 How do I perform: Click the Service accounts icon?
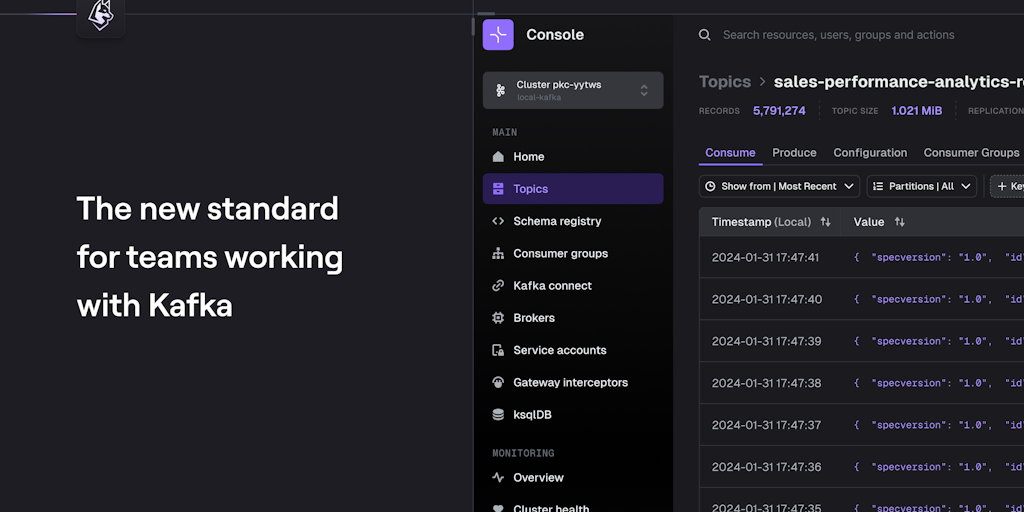(498, 351)
